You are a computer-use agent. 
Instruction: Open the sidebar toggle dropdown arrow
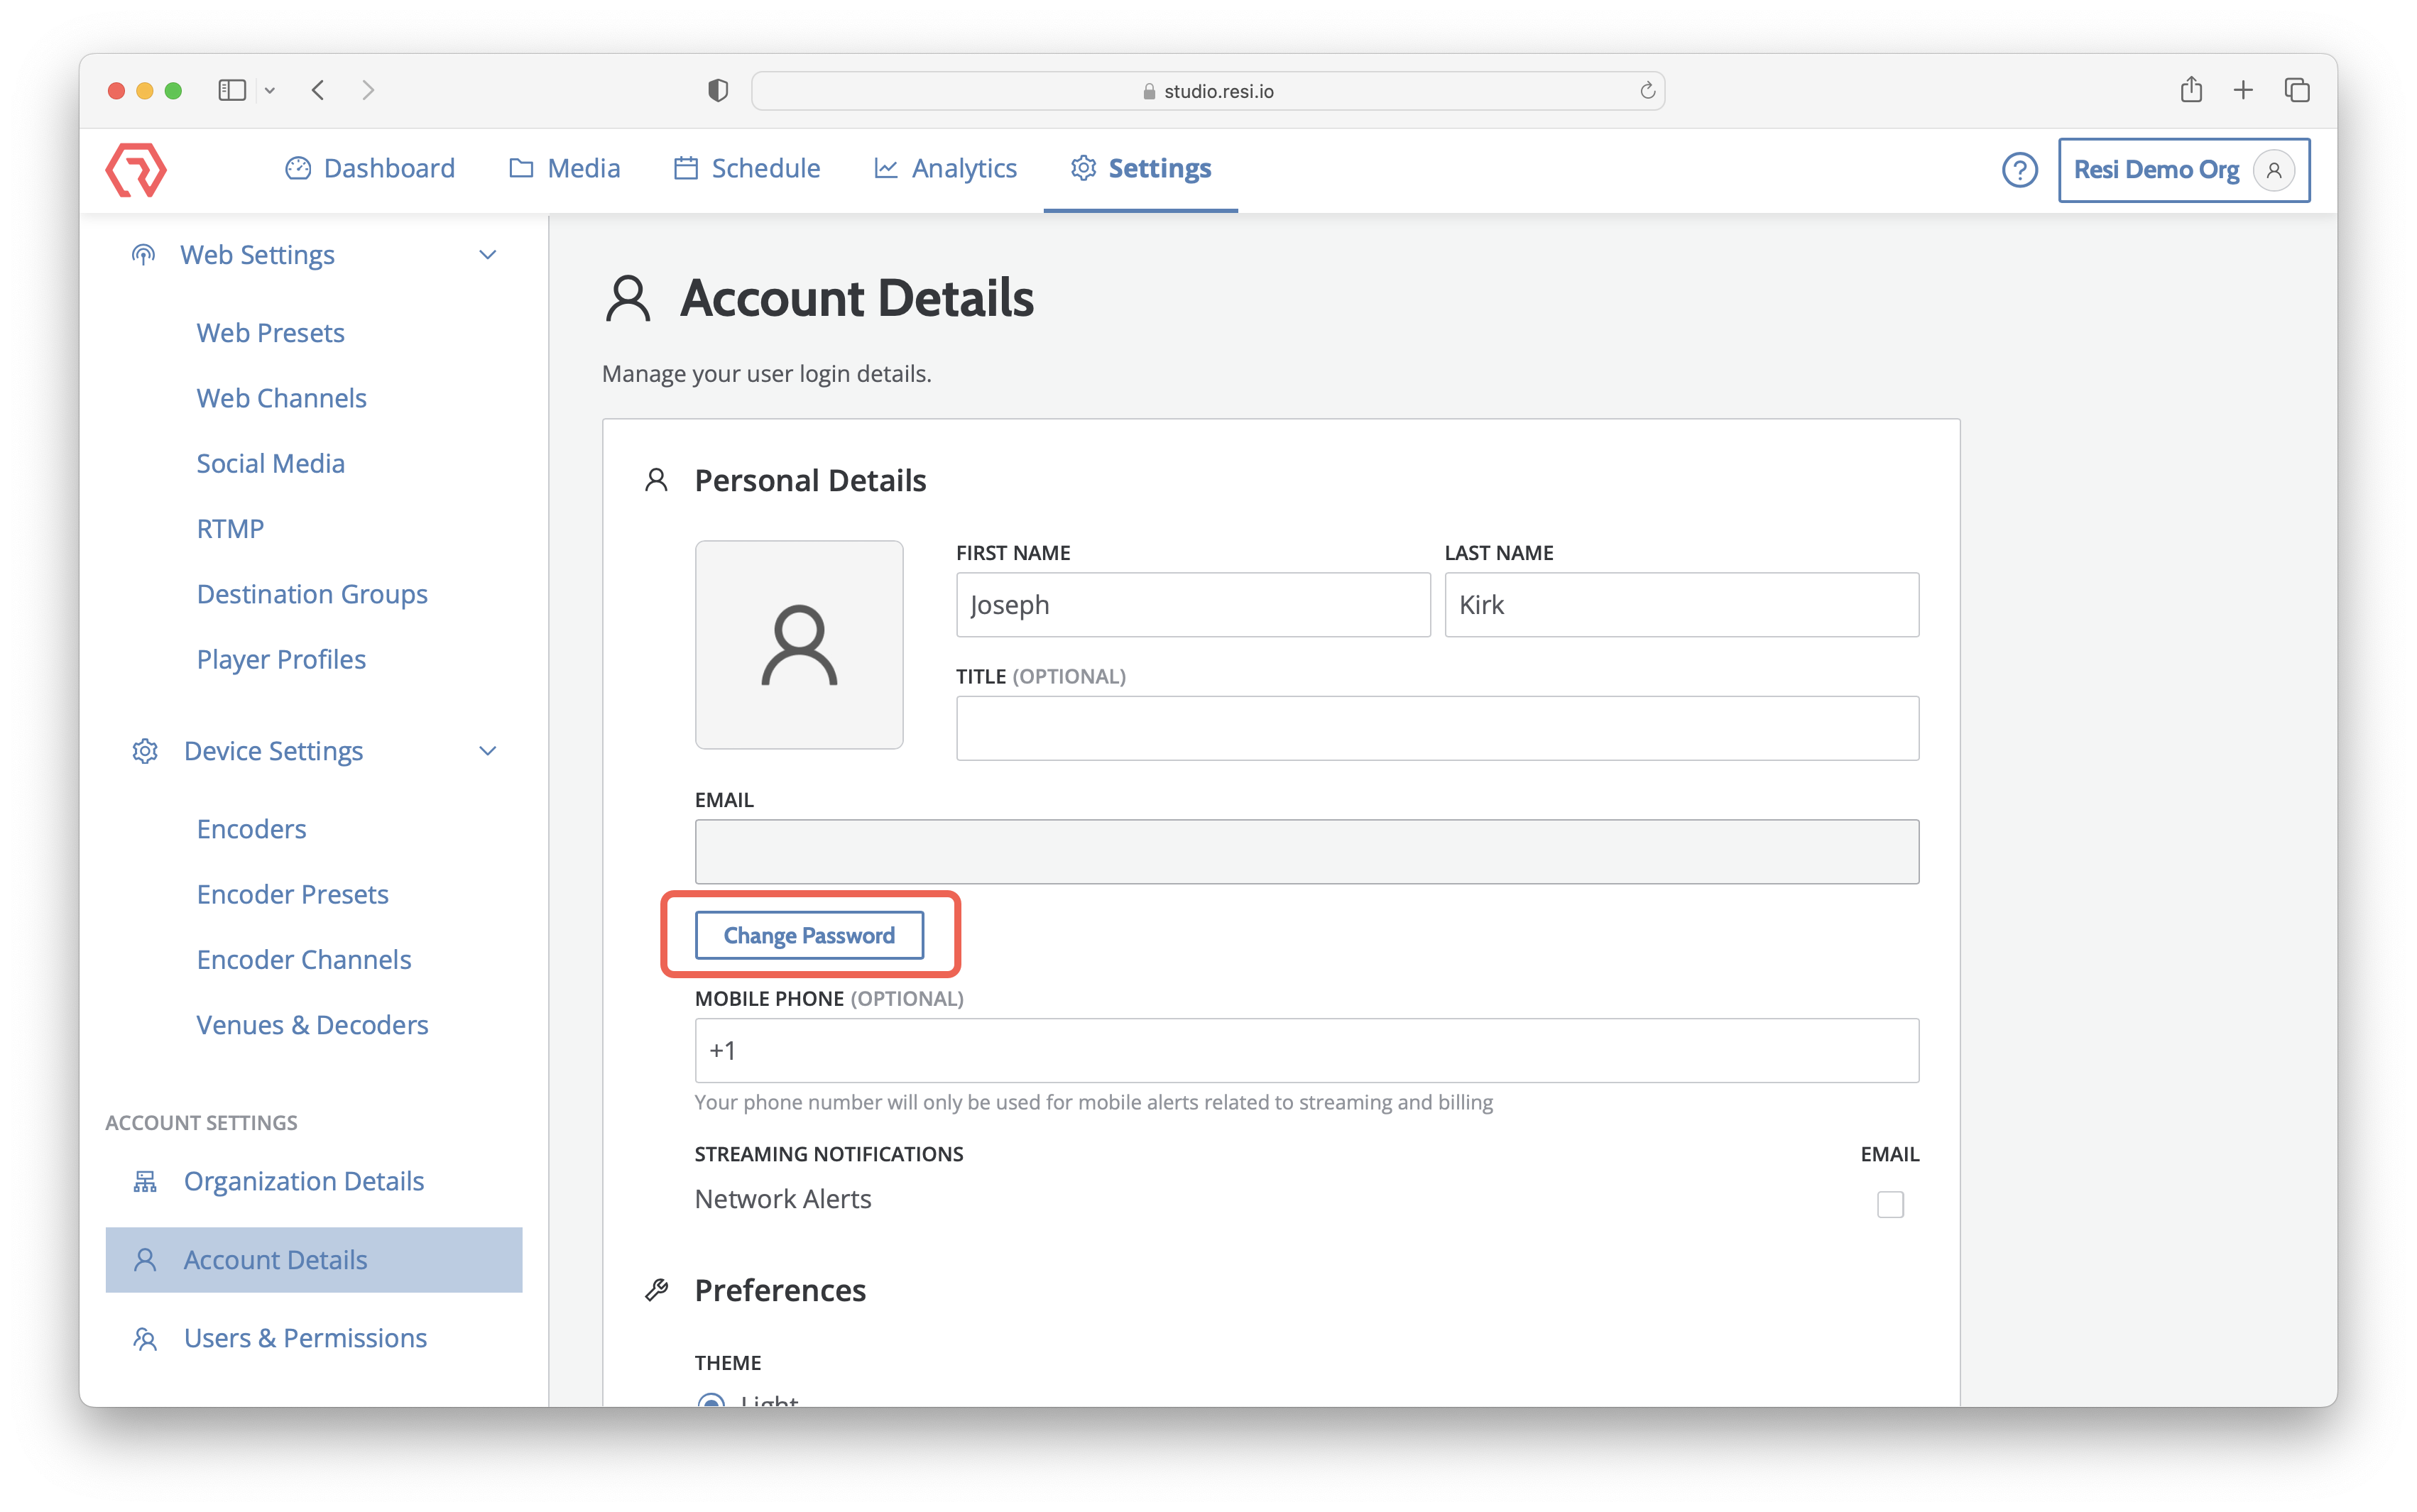270,91
